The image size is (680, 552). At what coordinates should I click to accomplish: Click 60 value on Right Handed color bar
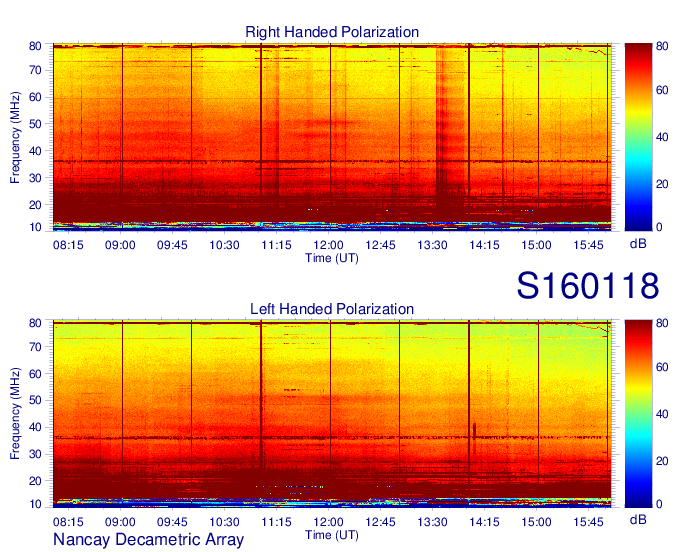pos(662,90)
